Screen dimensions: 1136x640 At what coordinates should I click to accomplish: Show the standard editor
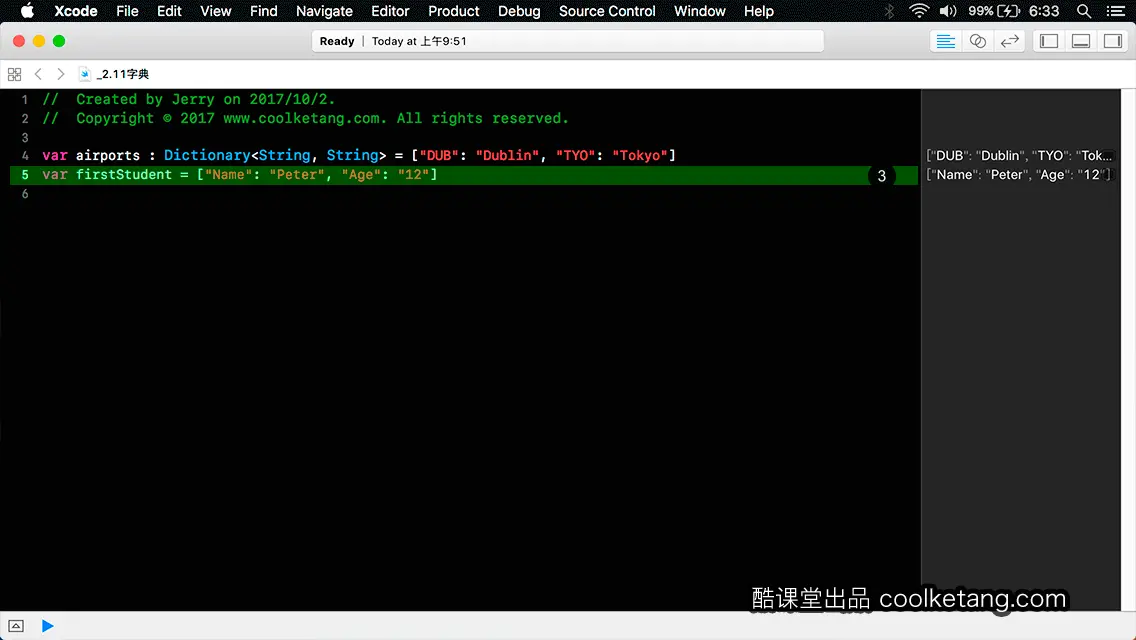point(945,41)
